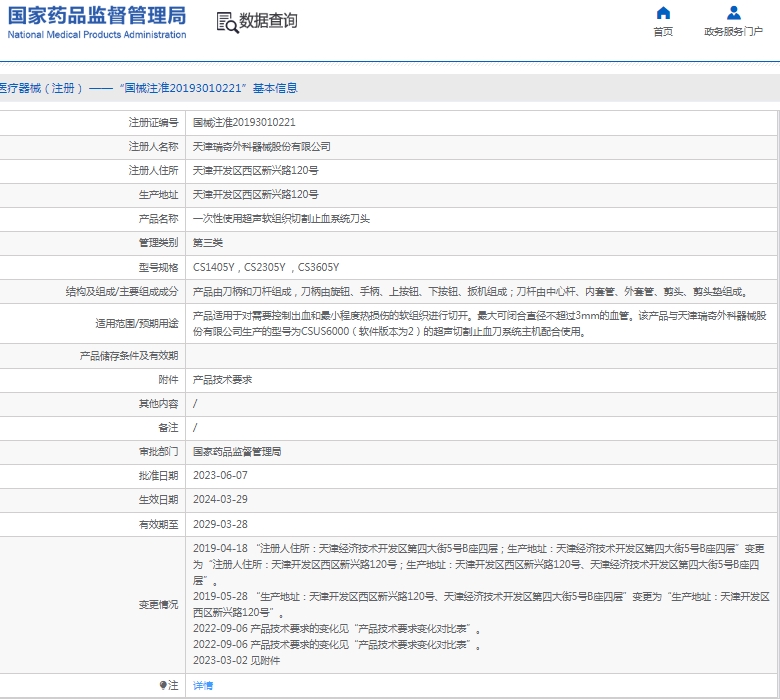Click the 产品储存条件及有效期 label
The width and height of the screenshot is (780, 700).
coord(129,356)
